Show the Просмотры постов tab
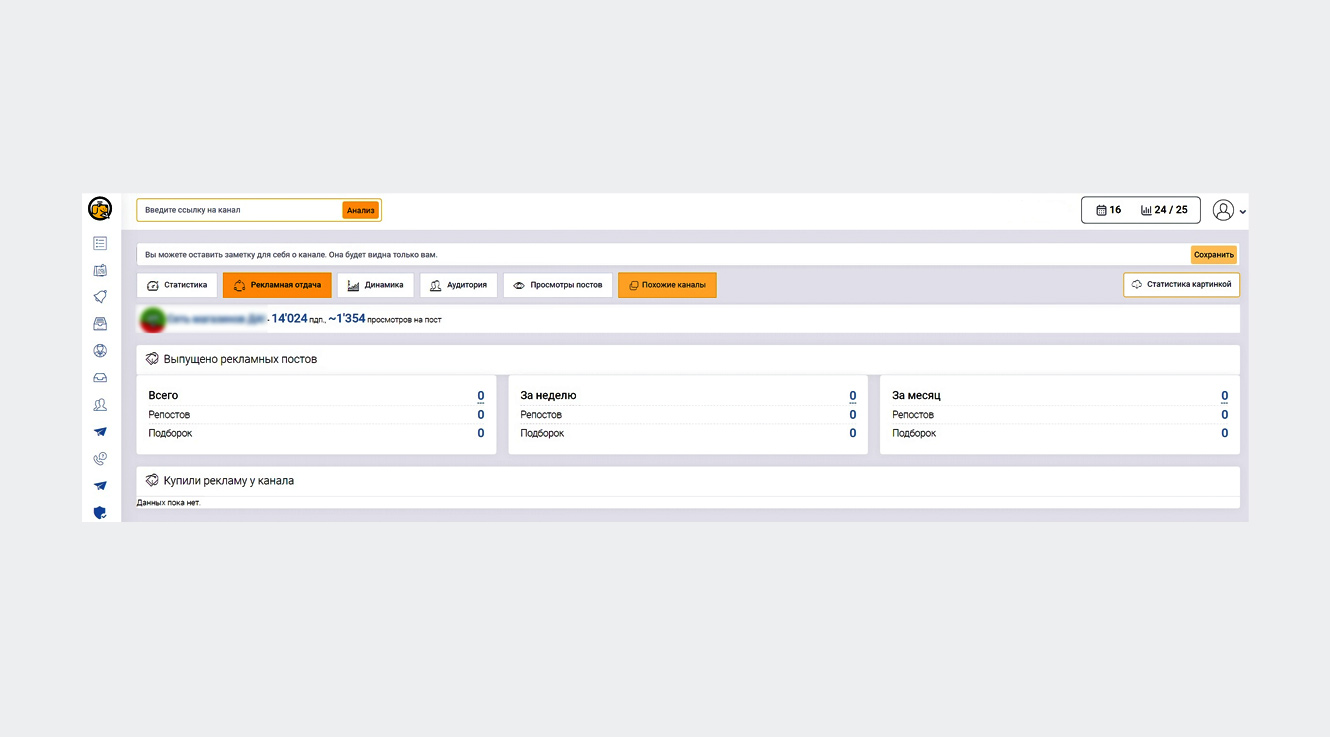 (x=558, y=285)
